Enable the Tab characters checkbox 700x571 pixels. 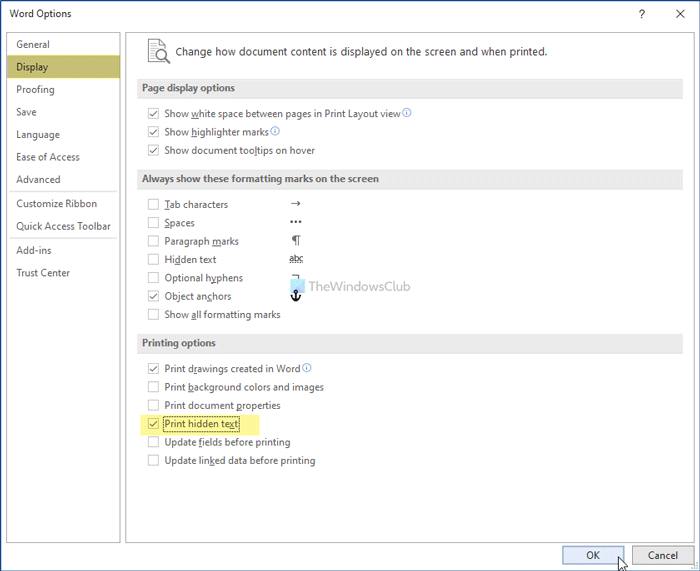[153, 205]
